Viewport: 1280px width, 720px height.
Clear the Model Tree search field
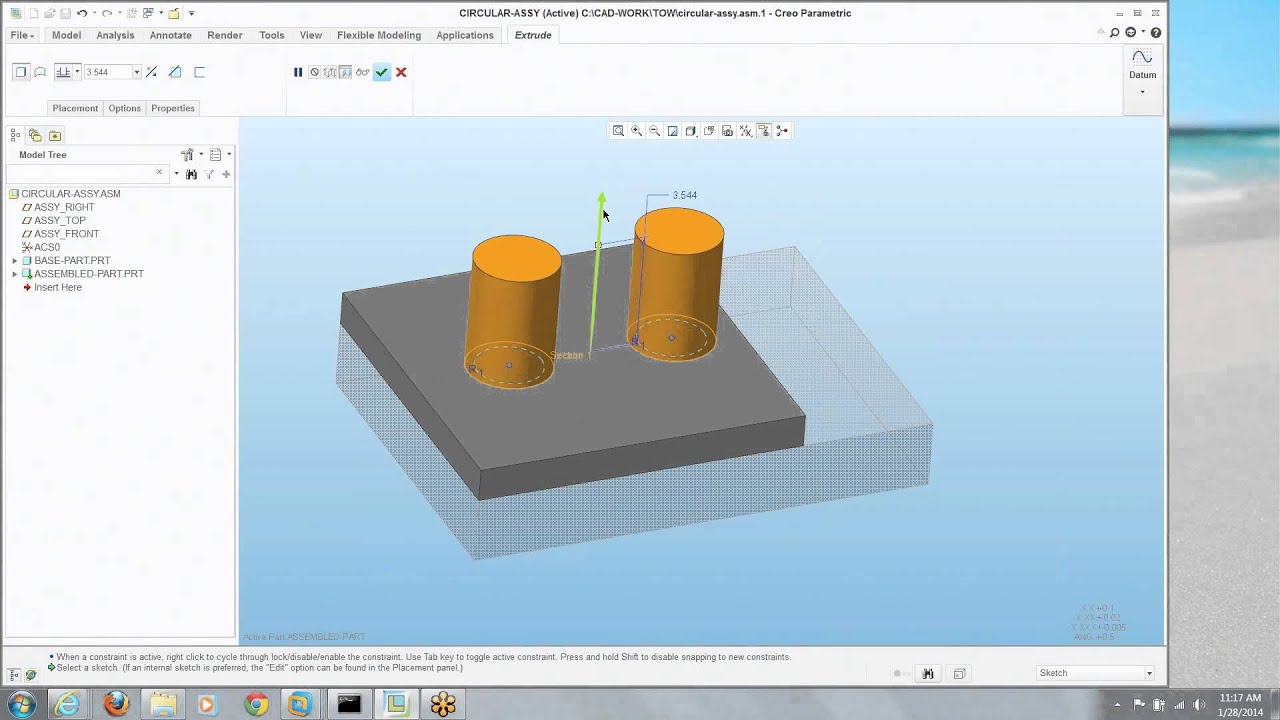point(159,173)
